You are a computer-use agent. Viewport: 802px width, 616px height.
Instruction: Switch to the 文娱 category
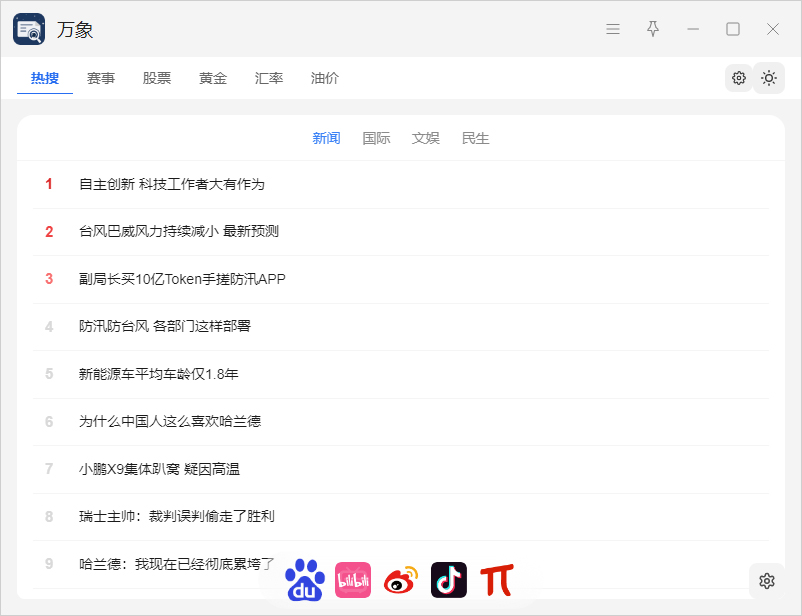426,138
